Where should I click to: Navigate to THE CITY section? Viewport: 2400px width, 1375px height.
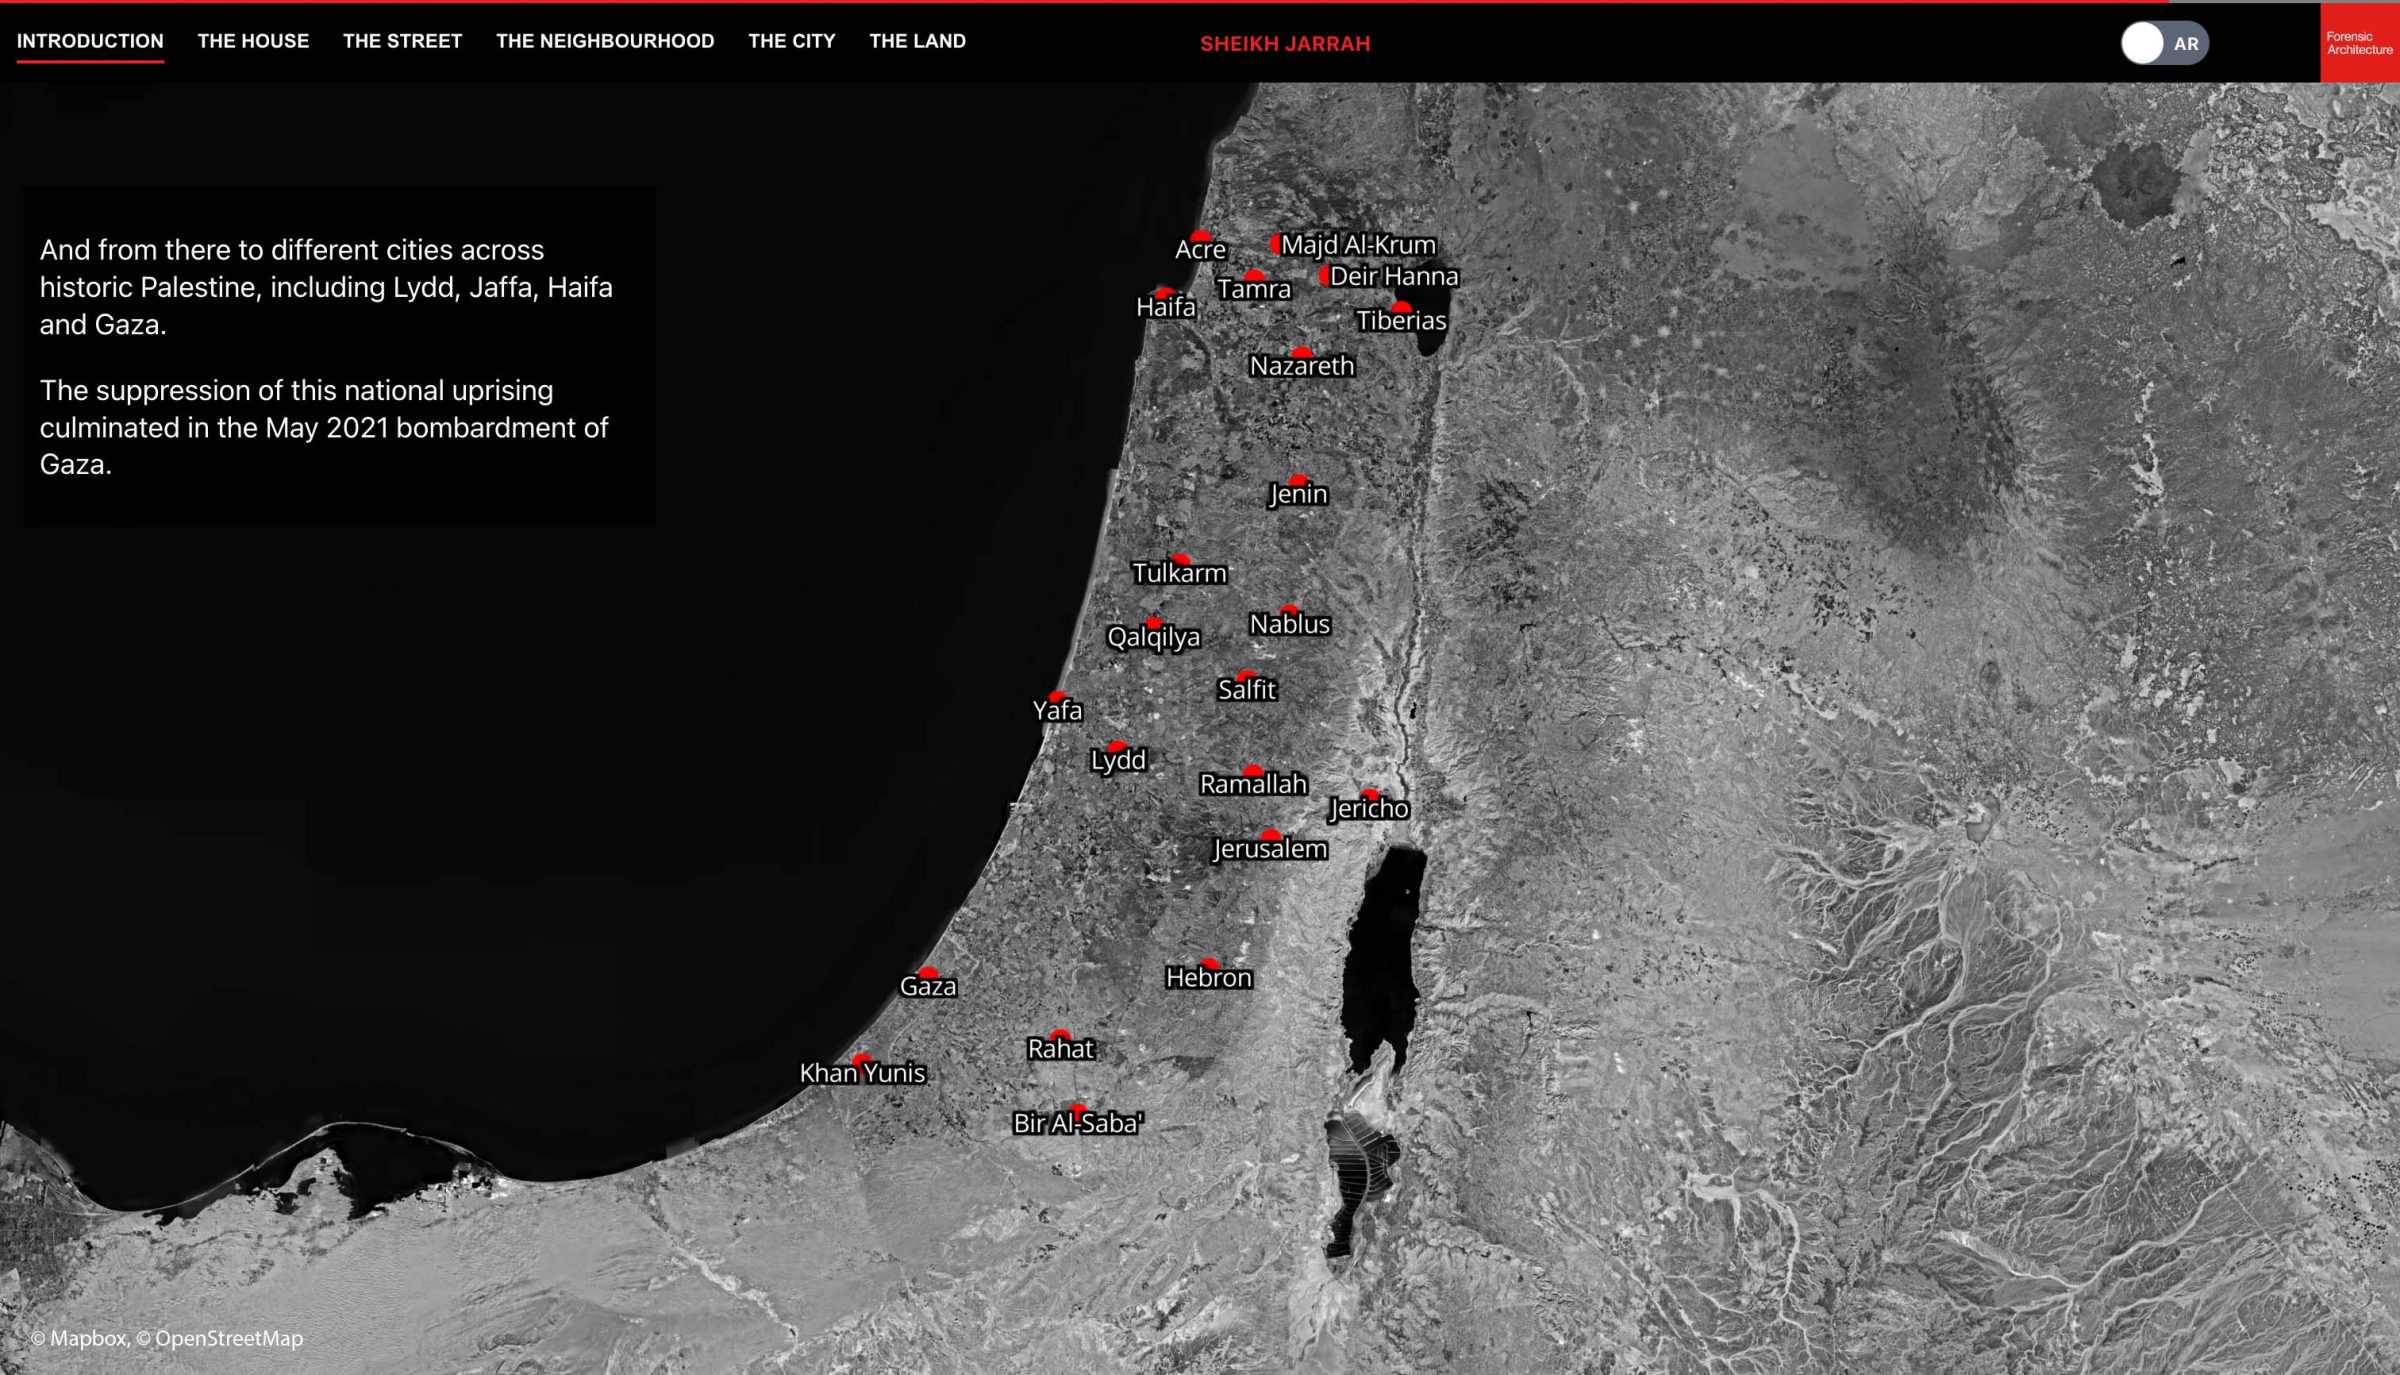click(791, 41)
